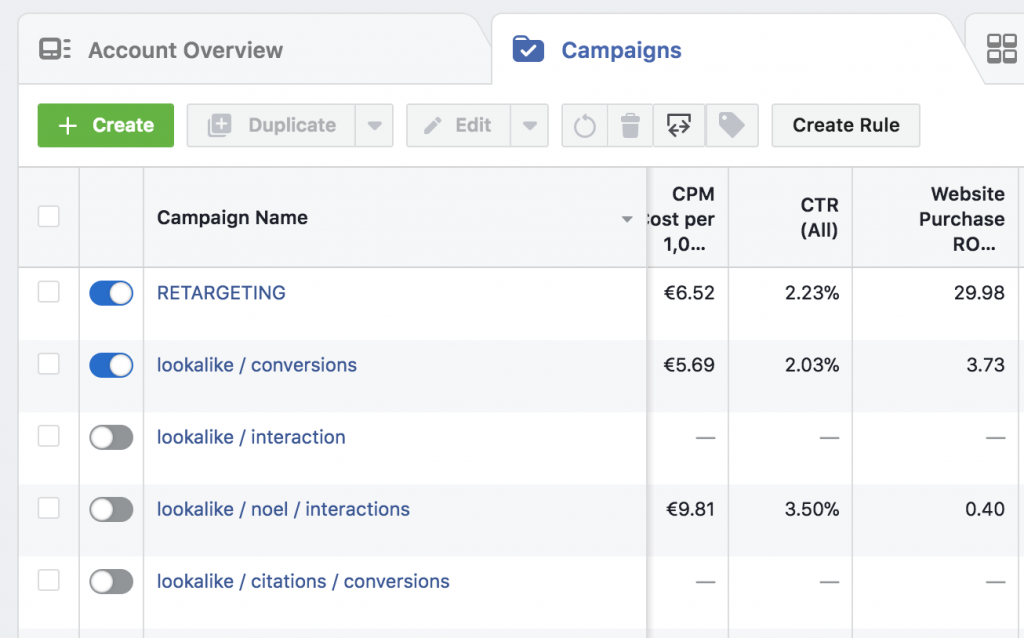This screenshot has width=1024, height=638.
Task: Turn off the lookalike / conversions toggle
Action: coord(111,365)
